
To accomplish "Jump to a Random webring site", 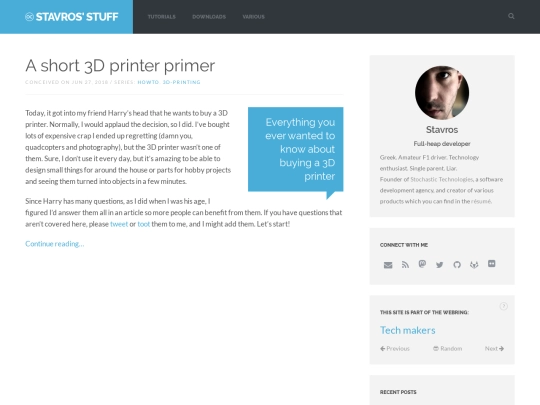I will [447, 349].
